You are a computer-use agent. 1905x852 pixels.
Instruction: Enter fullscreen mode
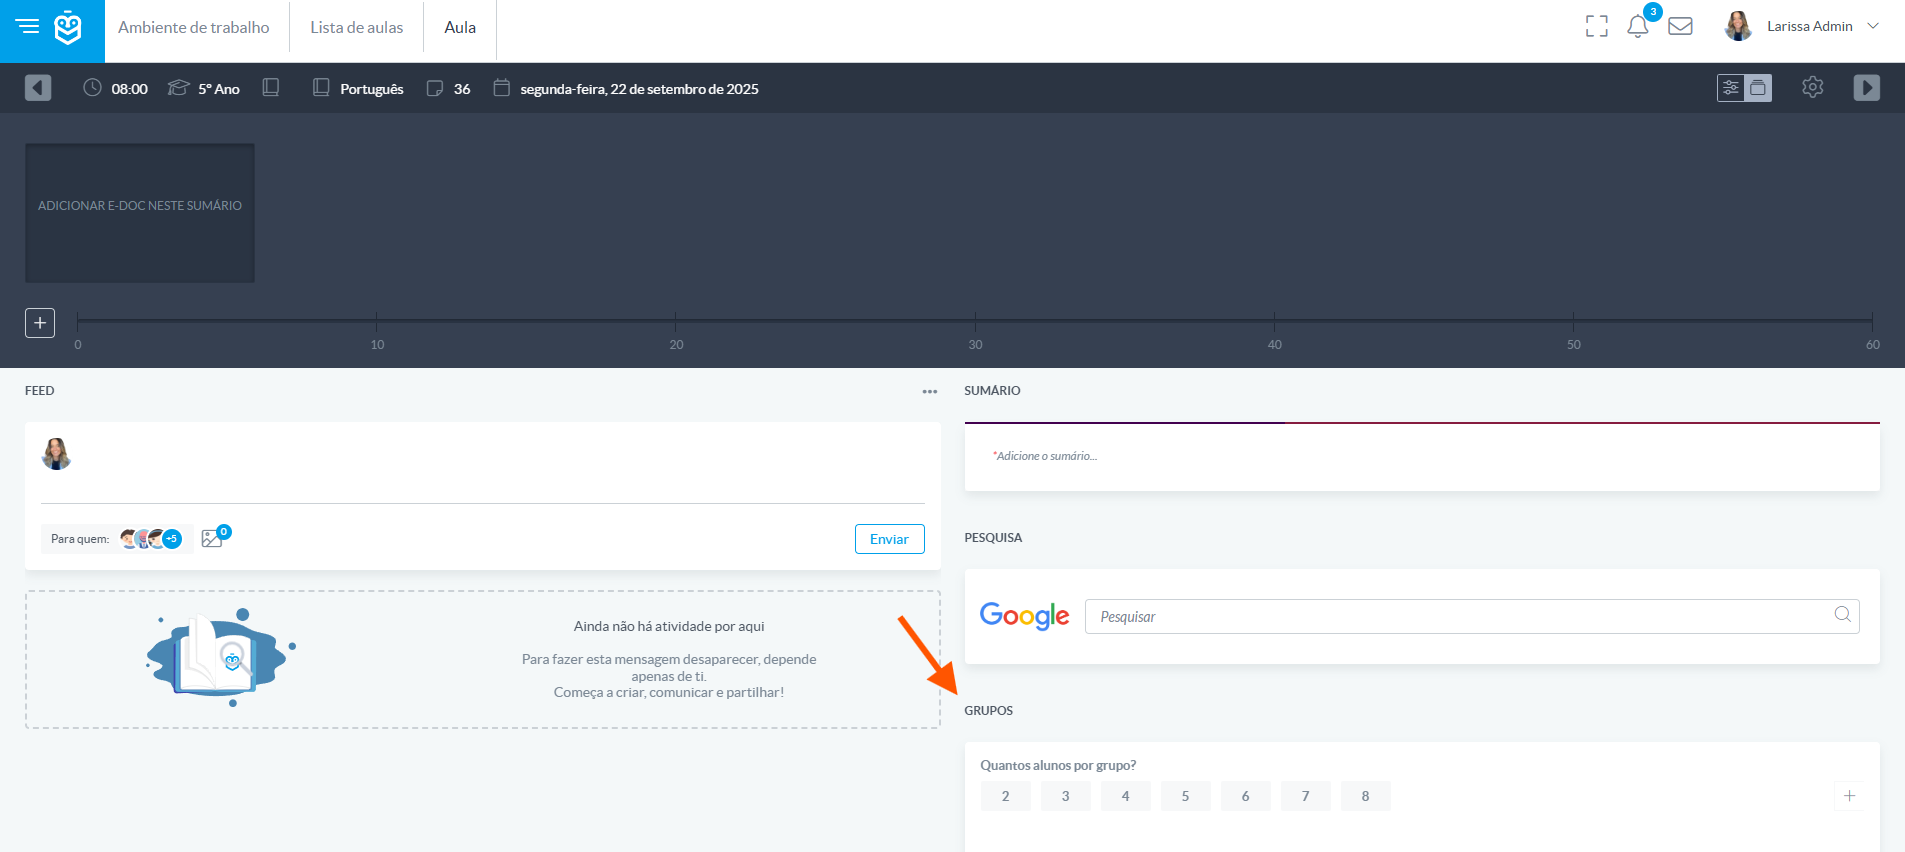point(1597,27)
